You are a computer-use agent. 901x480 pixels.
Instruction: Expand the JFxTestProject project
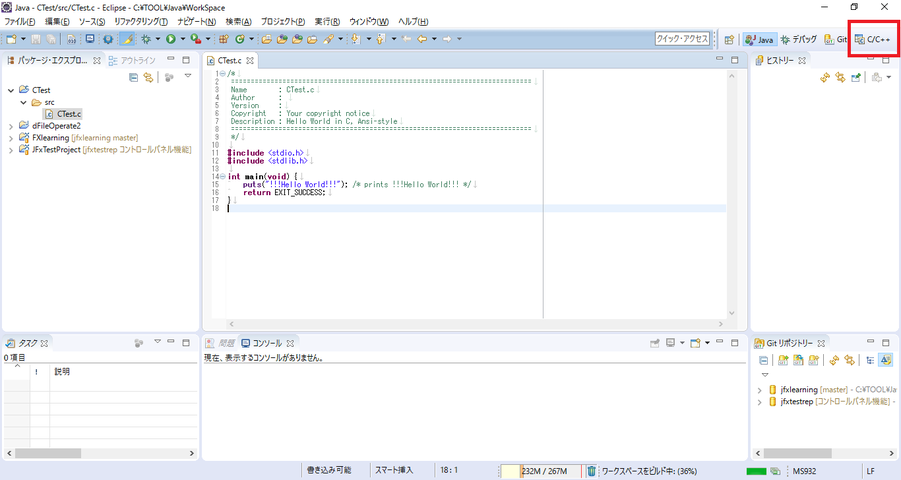point(11,150)
